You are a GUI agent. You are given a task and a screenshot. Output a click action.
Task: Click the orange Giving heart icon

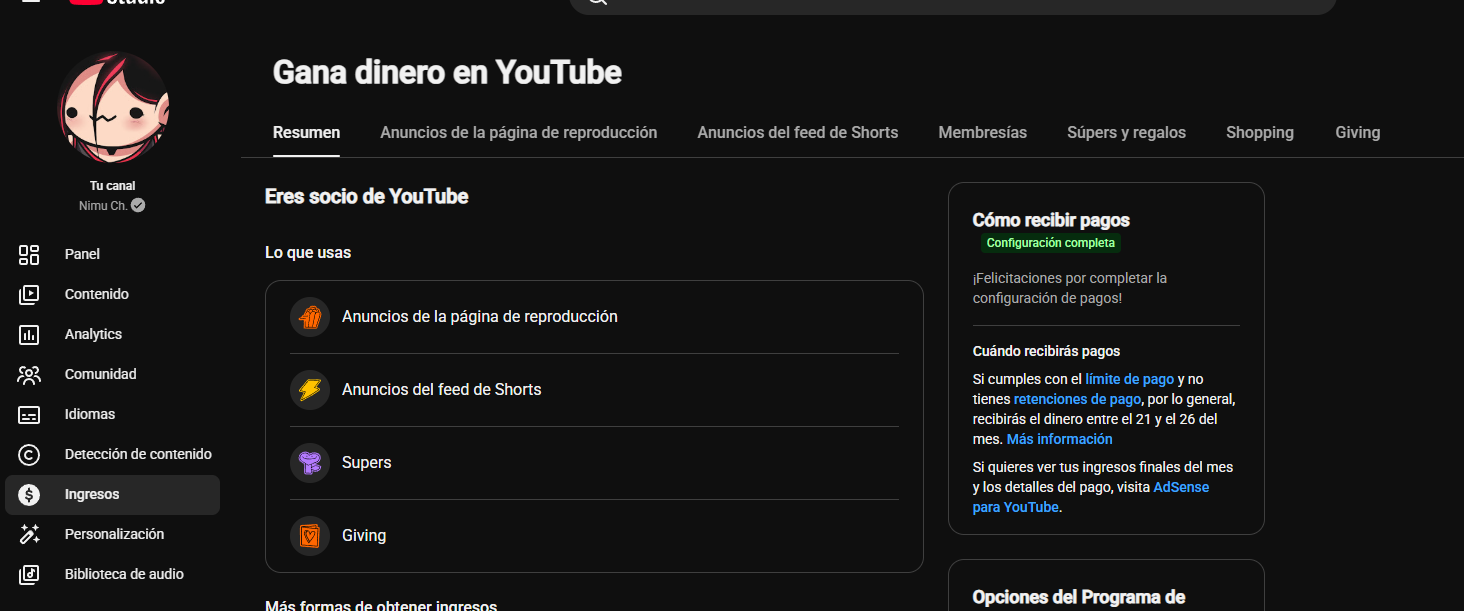tap(310, 536)
